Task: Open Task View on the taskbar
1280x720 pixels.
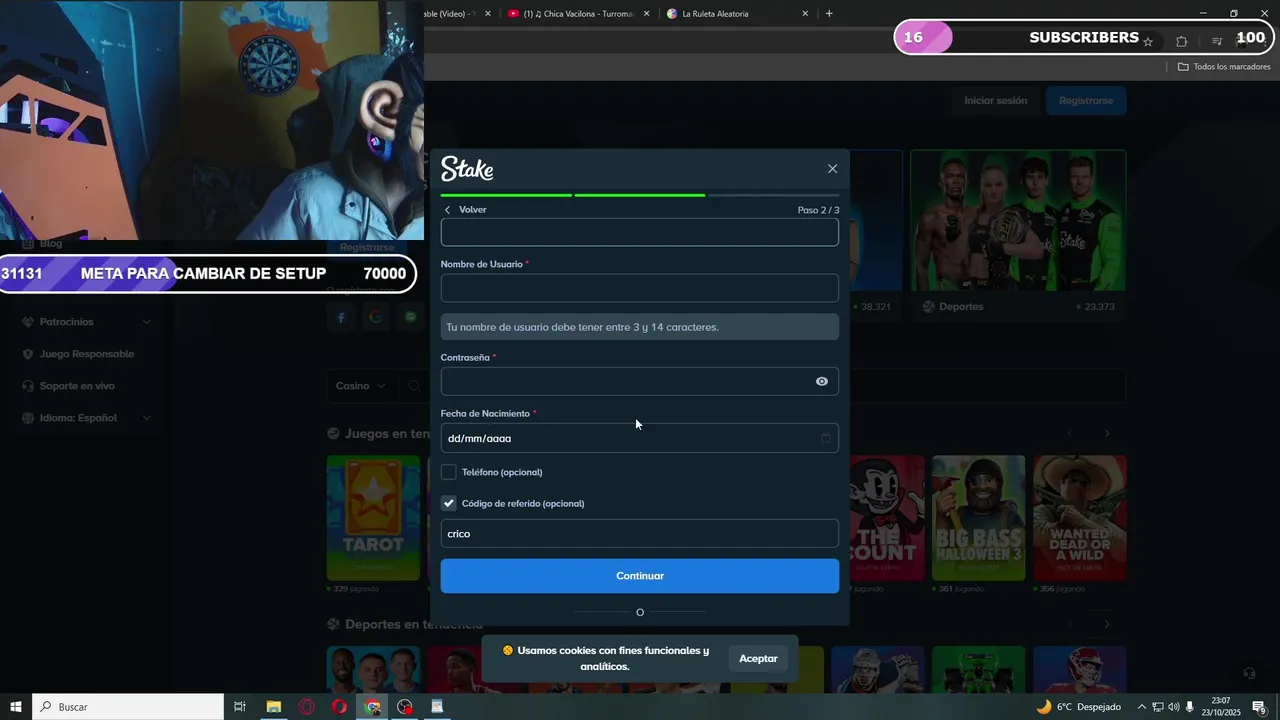Action: [x=240, y=707]
